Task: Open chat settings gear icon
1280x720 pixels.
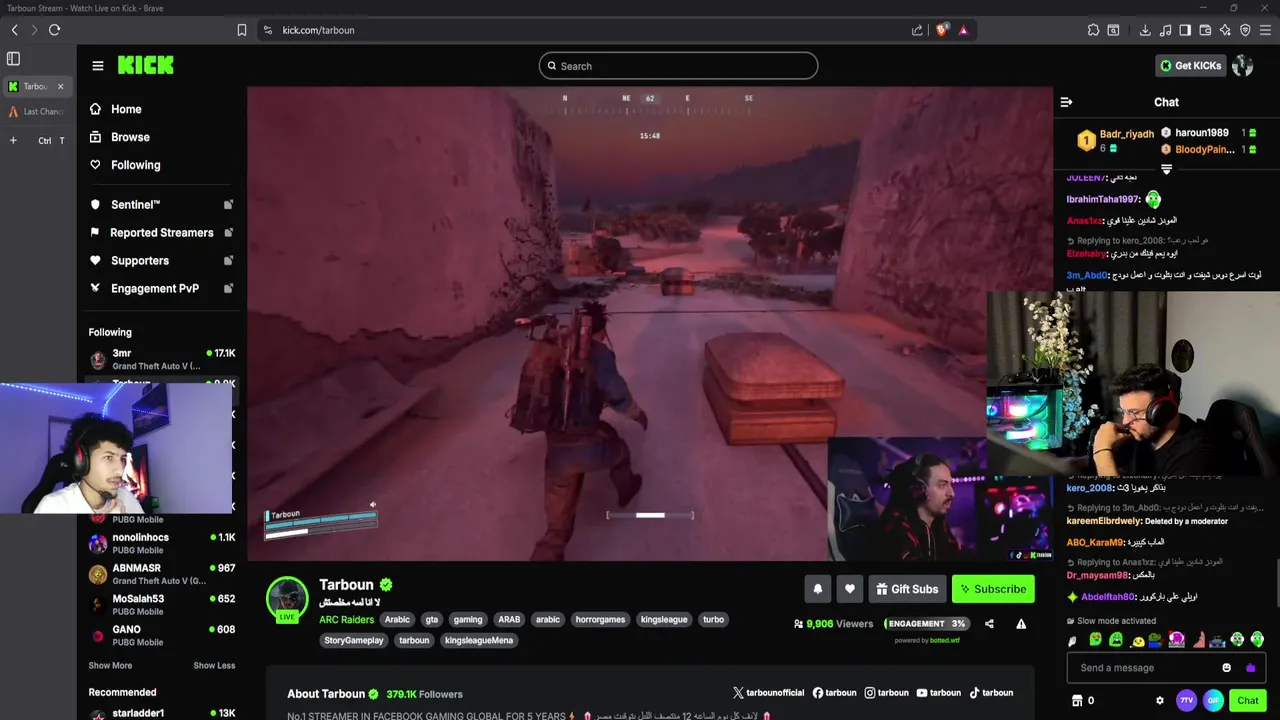Action: click(1160, 701)
